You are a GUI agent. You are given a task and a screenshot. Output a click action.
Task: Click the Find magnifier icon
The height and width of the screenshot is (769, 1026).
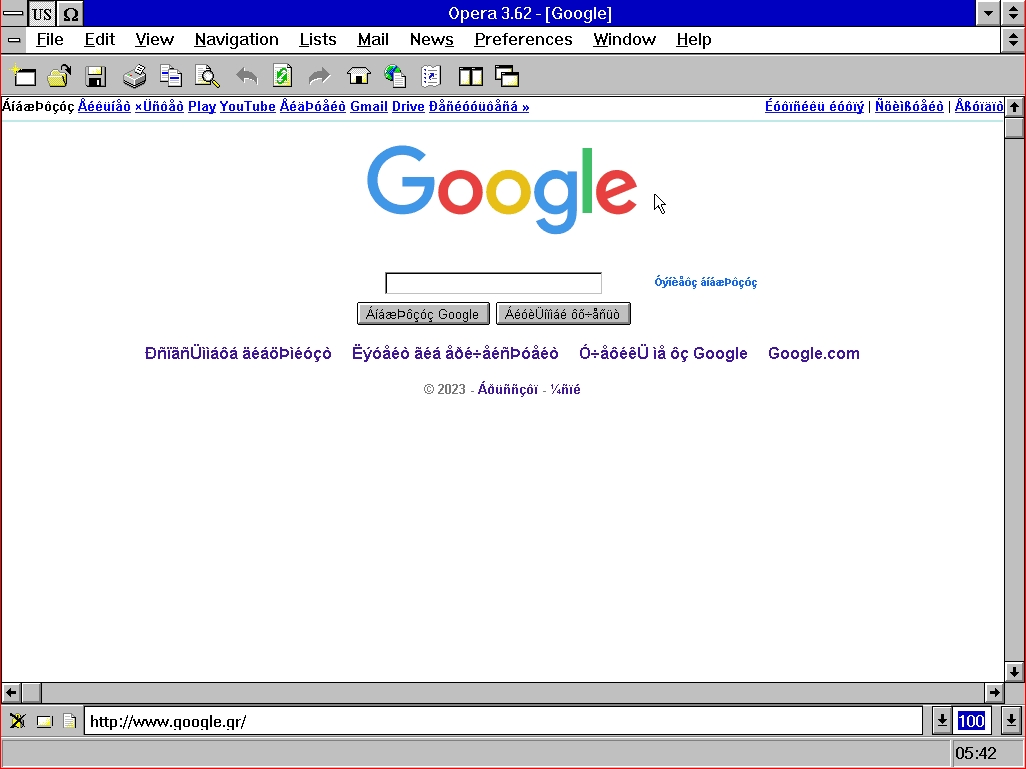click(x=207, y=77)
